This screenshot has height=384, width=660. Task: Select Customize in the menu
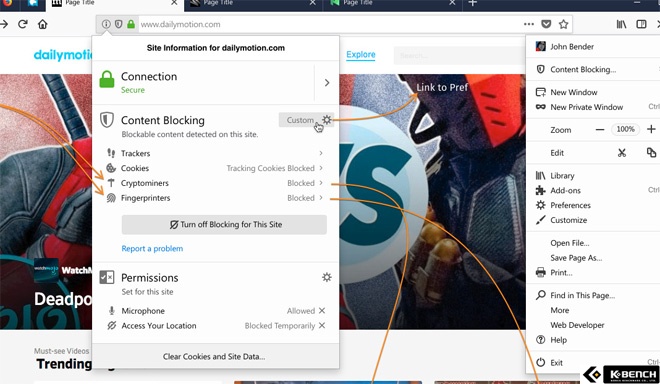click(x=593, y=220)
